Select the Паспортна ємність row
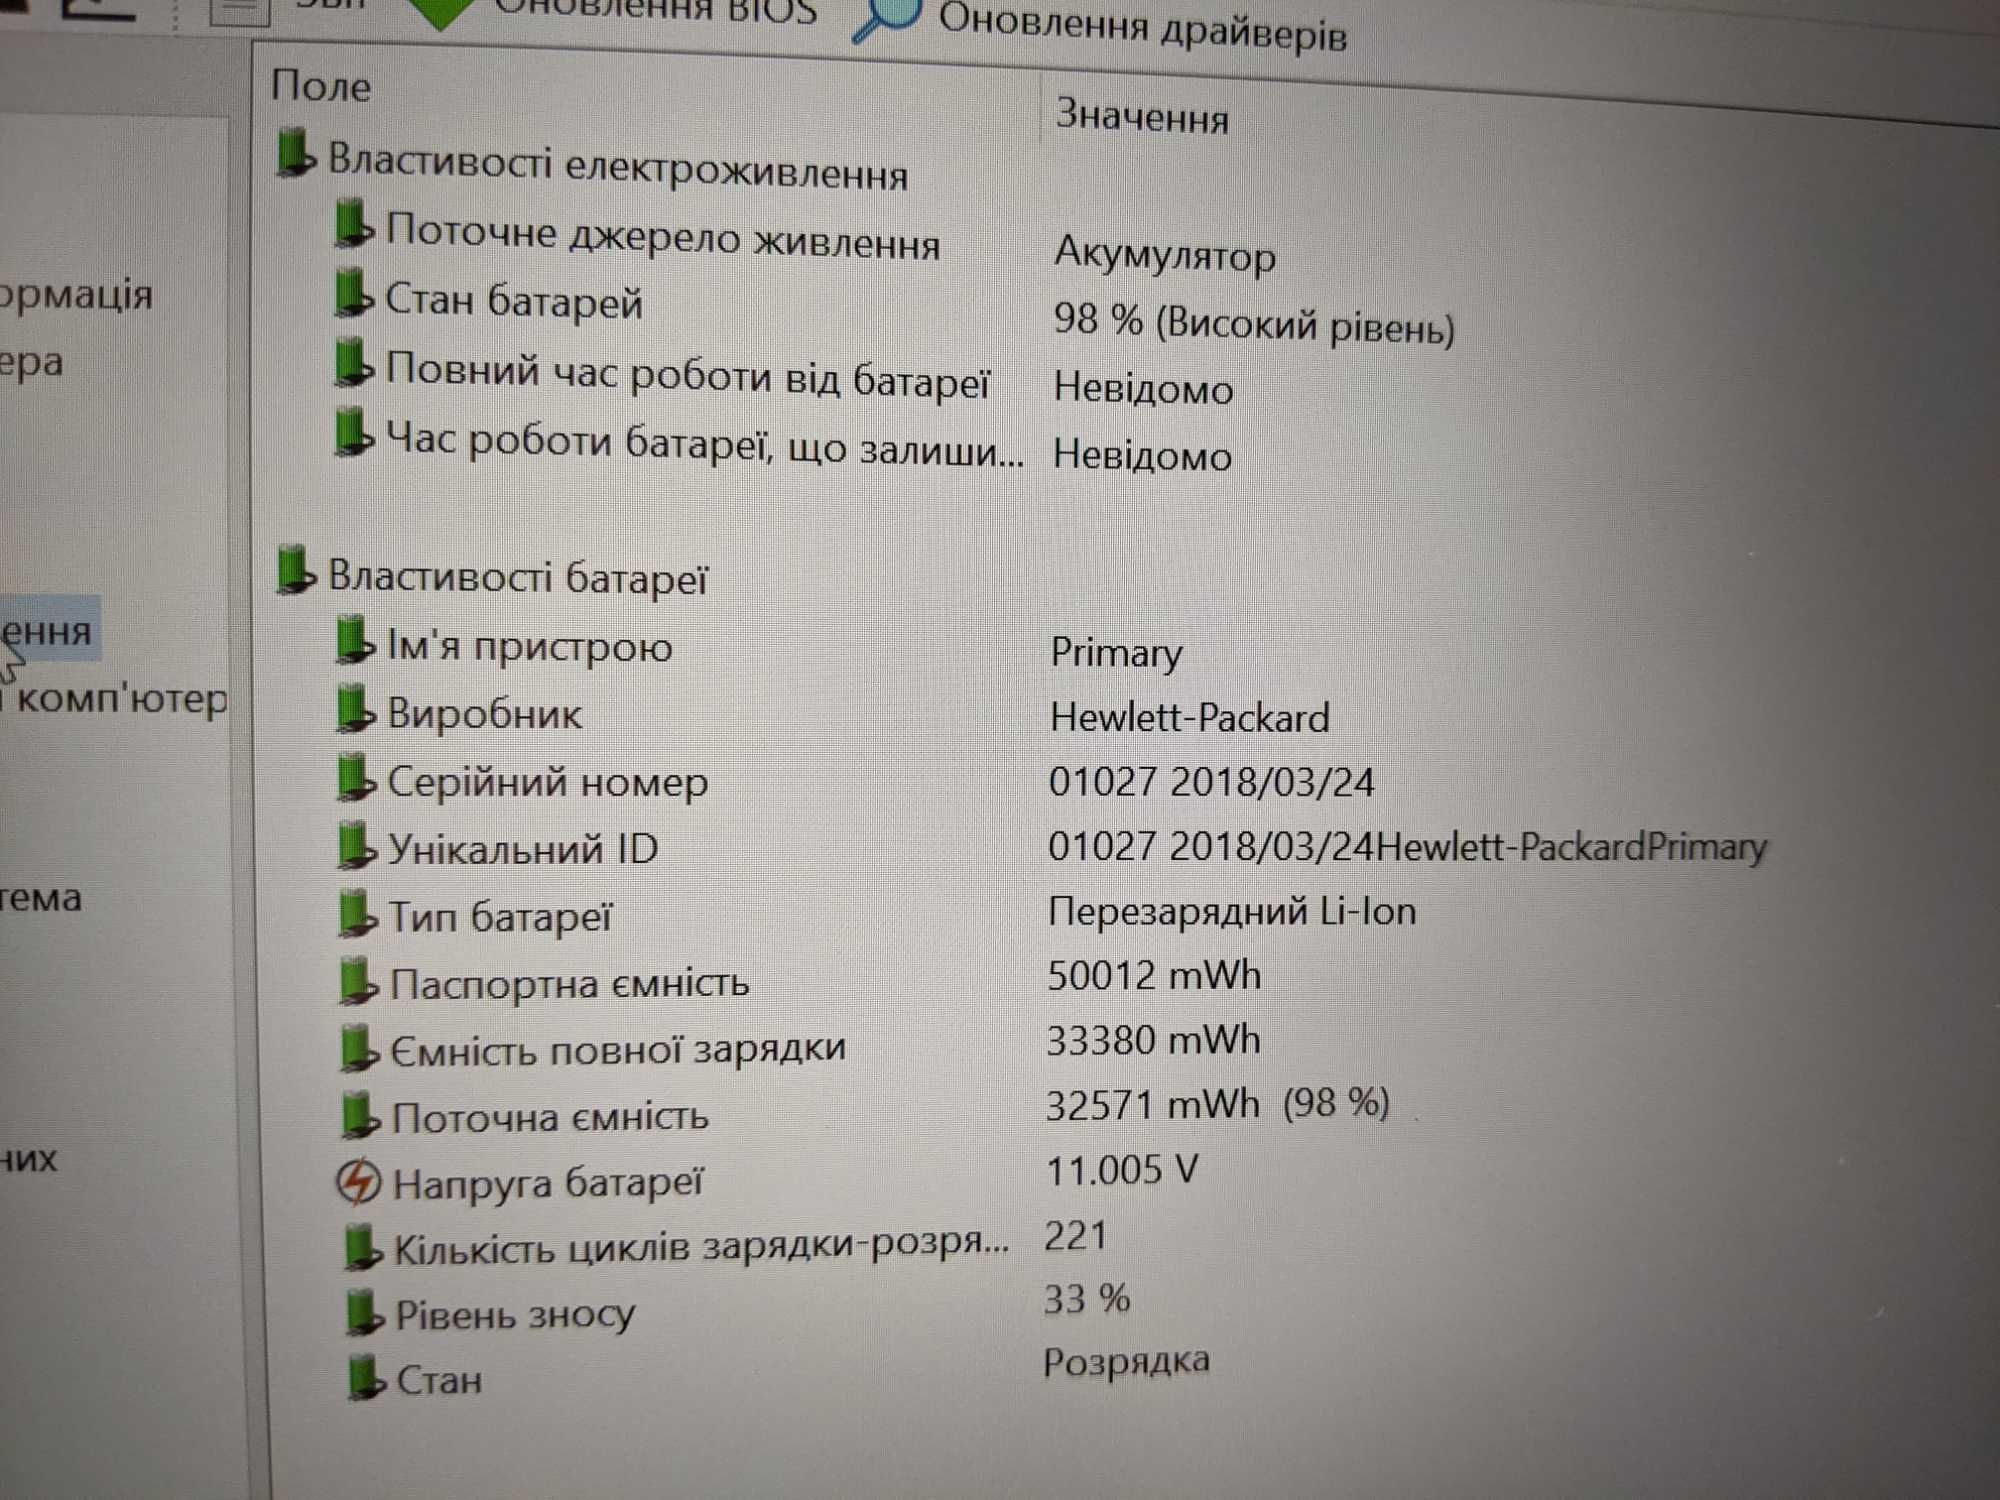 [x=800, y=980]
